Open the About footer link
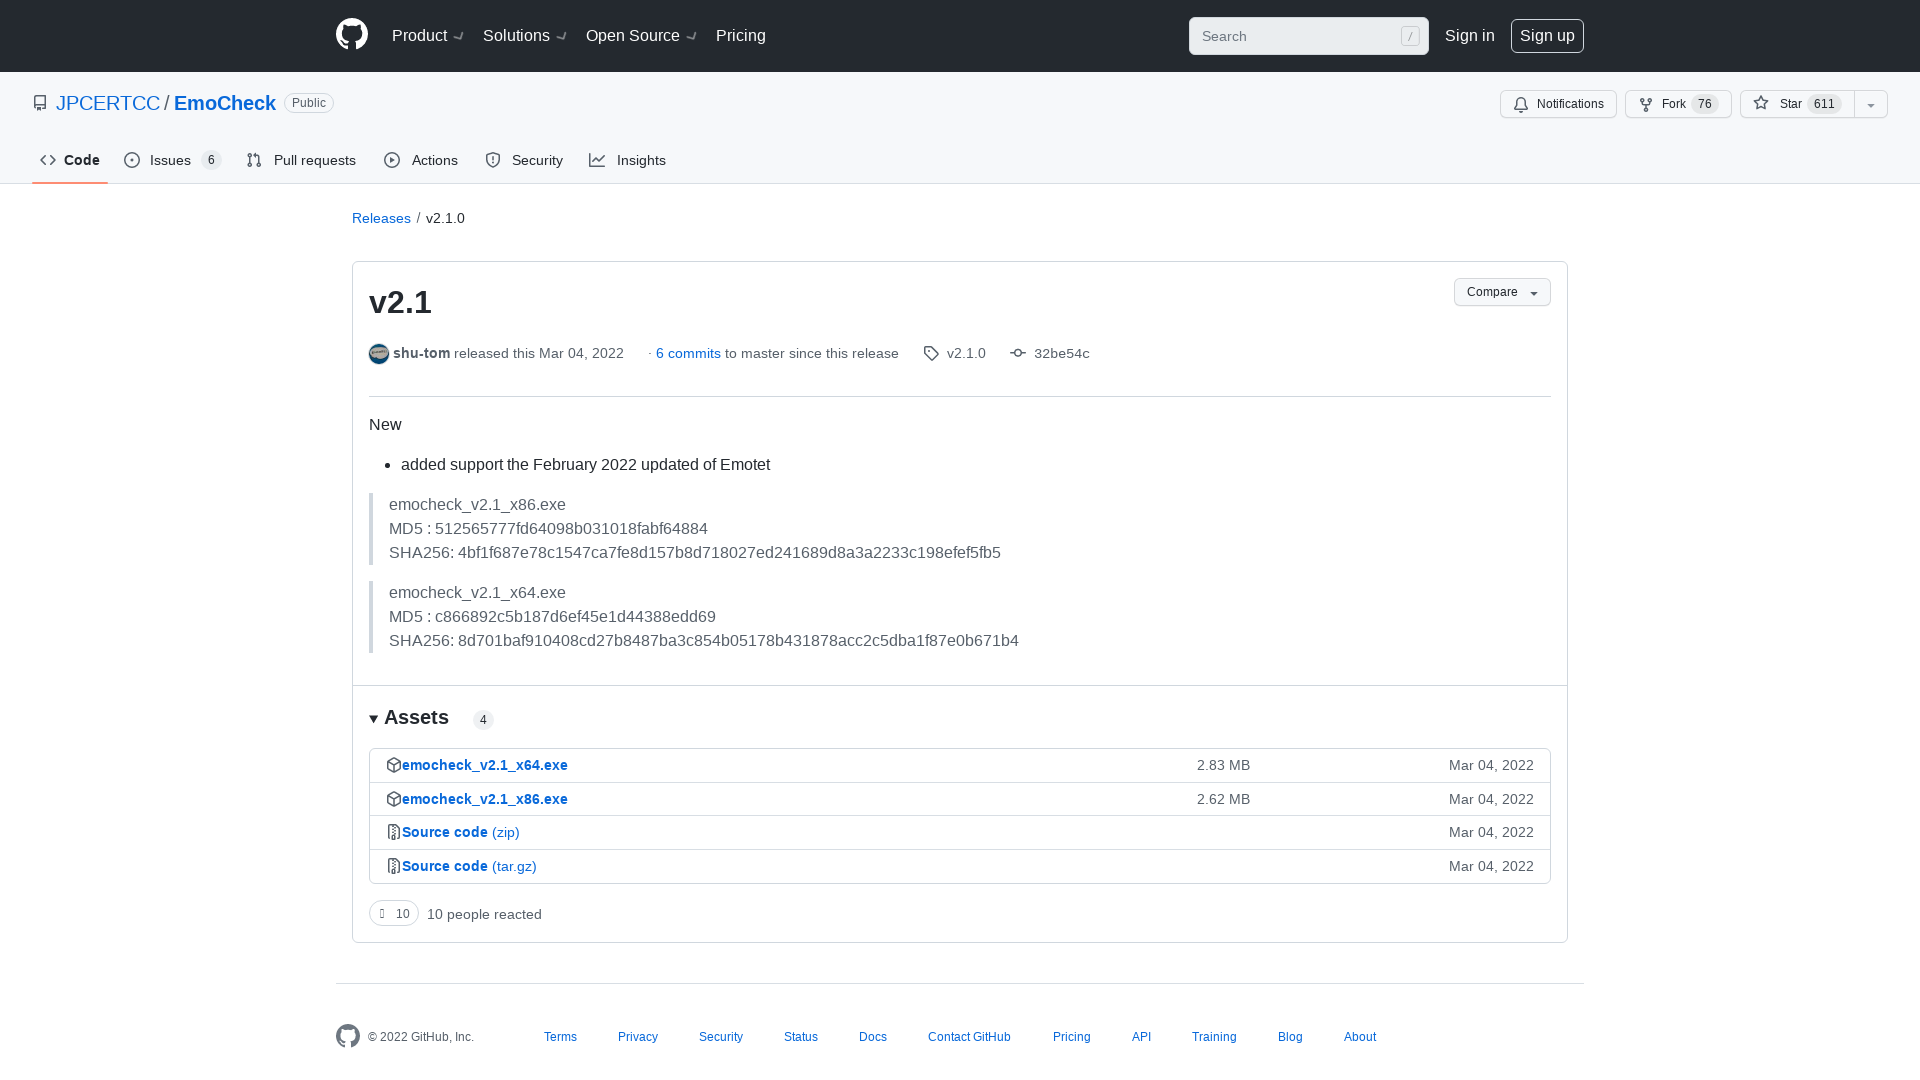The height and width of the screenshot is (1080, 1920). pyautogui.click(x=1360, y=1037)
